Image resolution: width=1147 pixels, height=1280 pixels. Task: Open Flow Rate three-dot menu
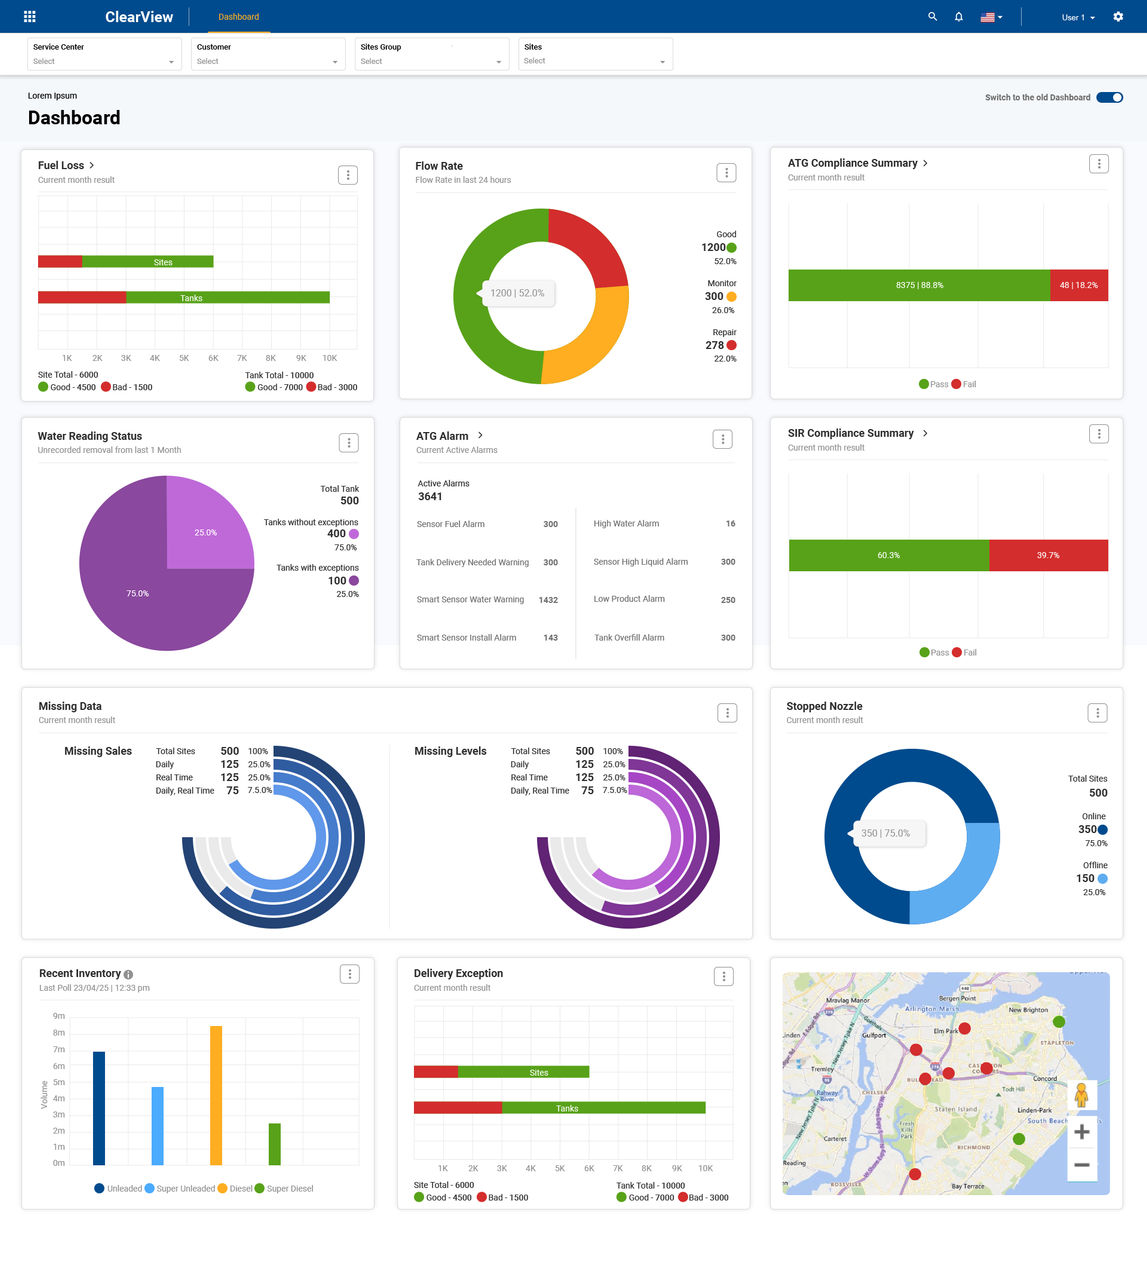click(x=726, y=173)
